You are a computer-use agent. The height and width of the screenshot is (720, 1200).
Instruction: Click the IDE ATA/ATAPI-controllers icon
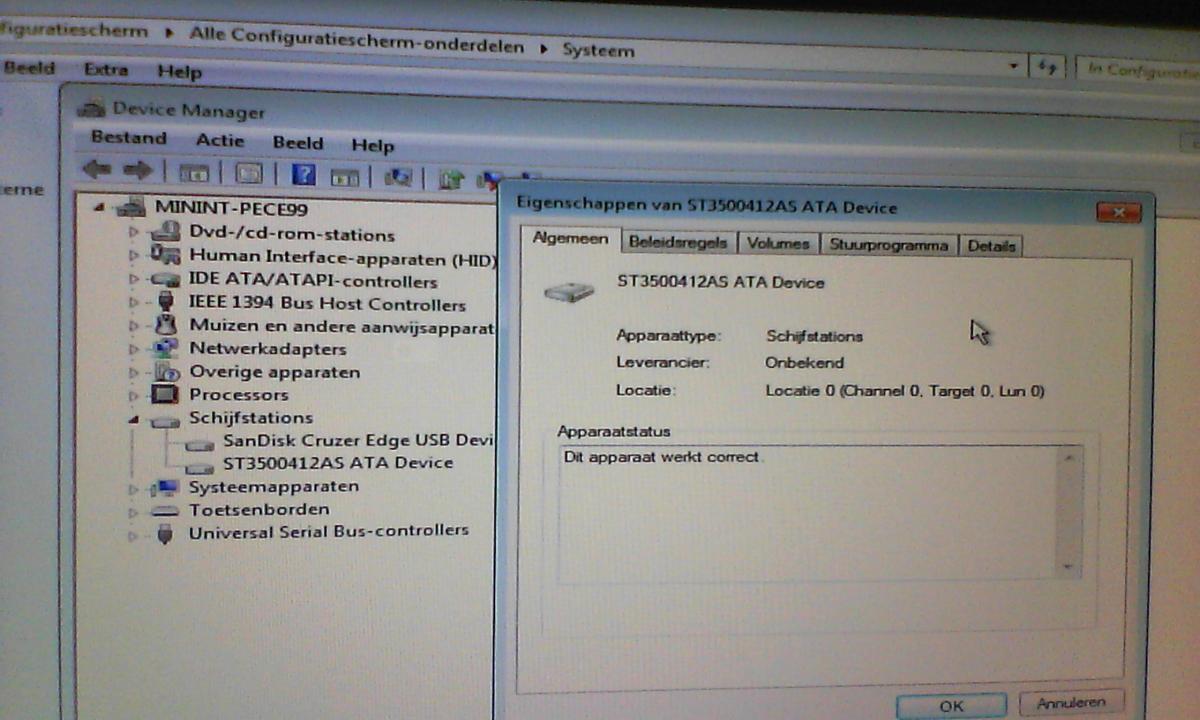(165, 280)
